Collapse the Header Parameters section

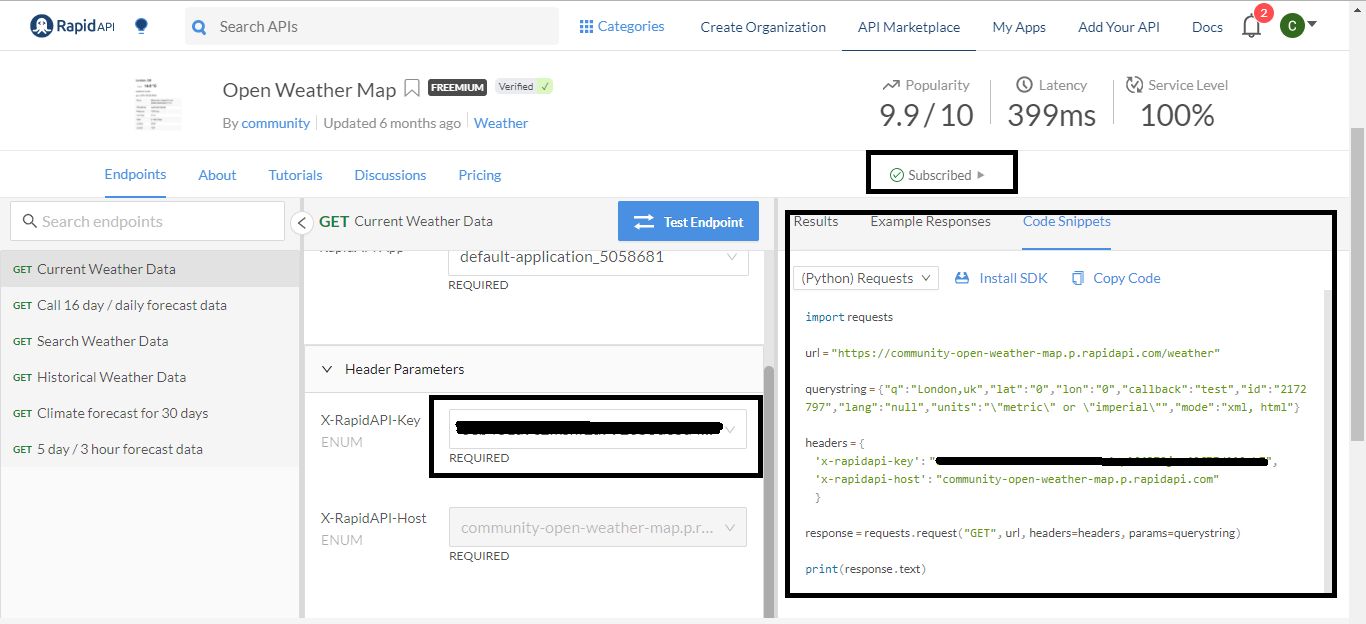pyautogui.click(x=327, y=369)
